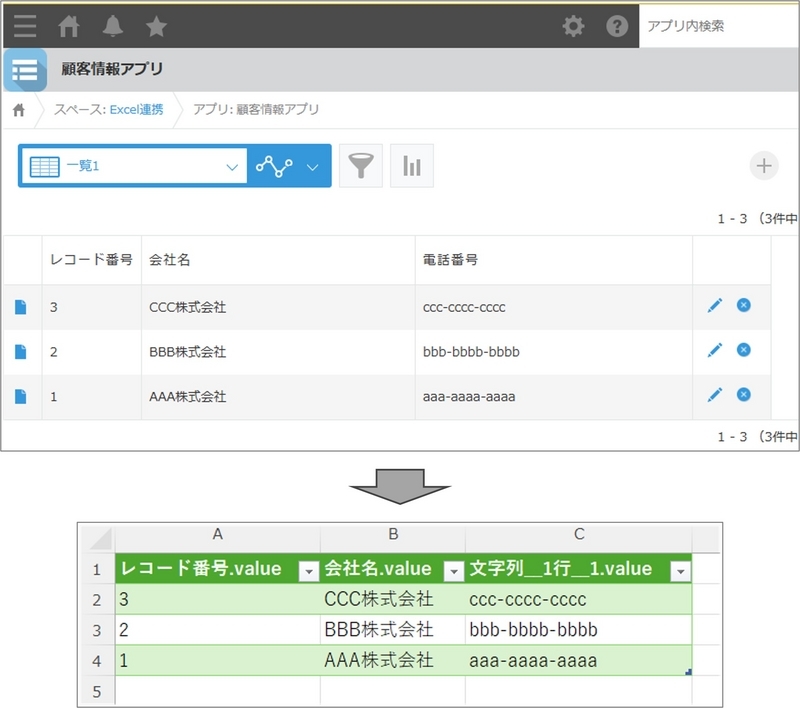Screen dimensions: 800x708
Task: Open the 一覧1 view selector
Action: pyautogui.click(x=130, y=165)
